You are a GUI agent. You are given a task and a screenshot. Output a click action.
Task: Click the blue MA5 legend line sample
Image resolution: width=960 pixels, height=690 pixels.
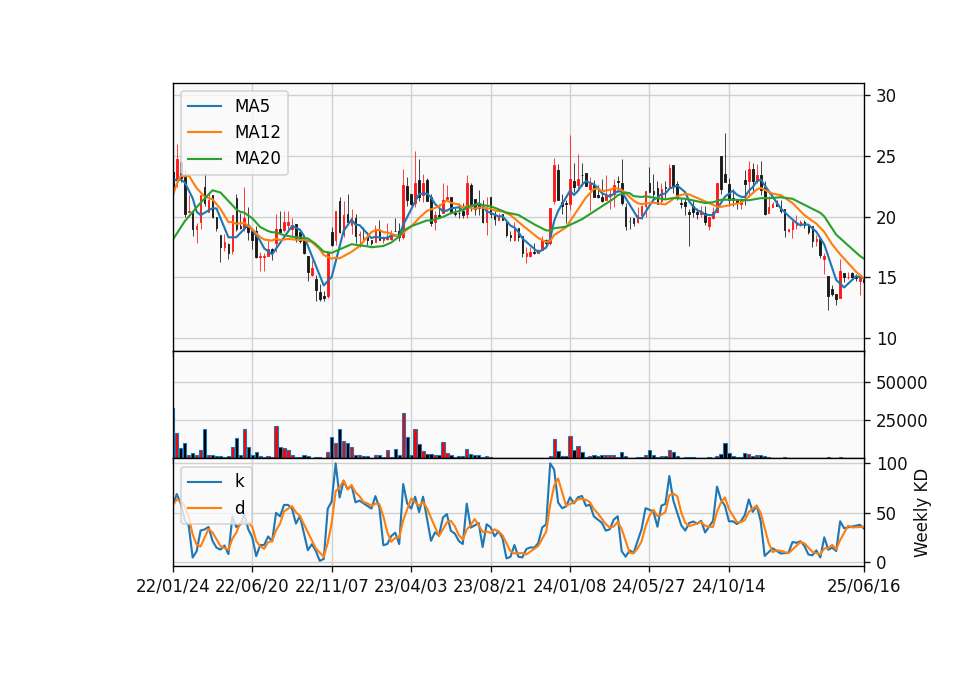204,107
